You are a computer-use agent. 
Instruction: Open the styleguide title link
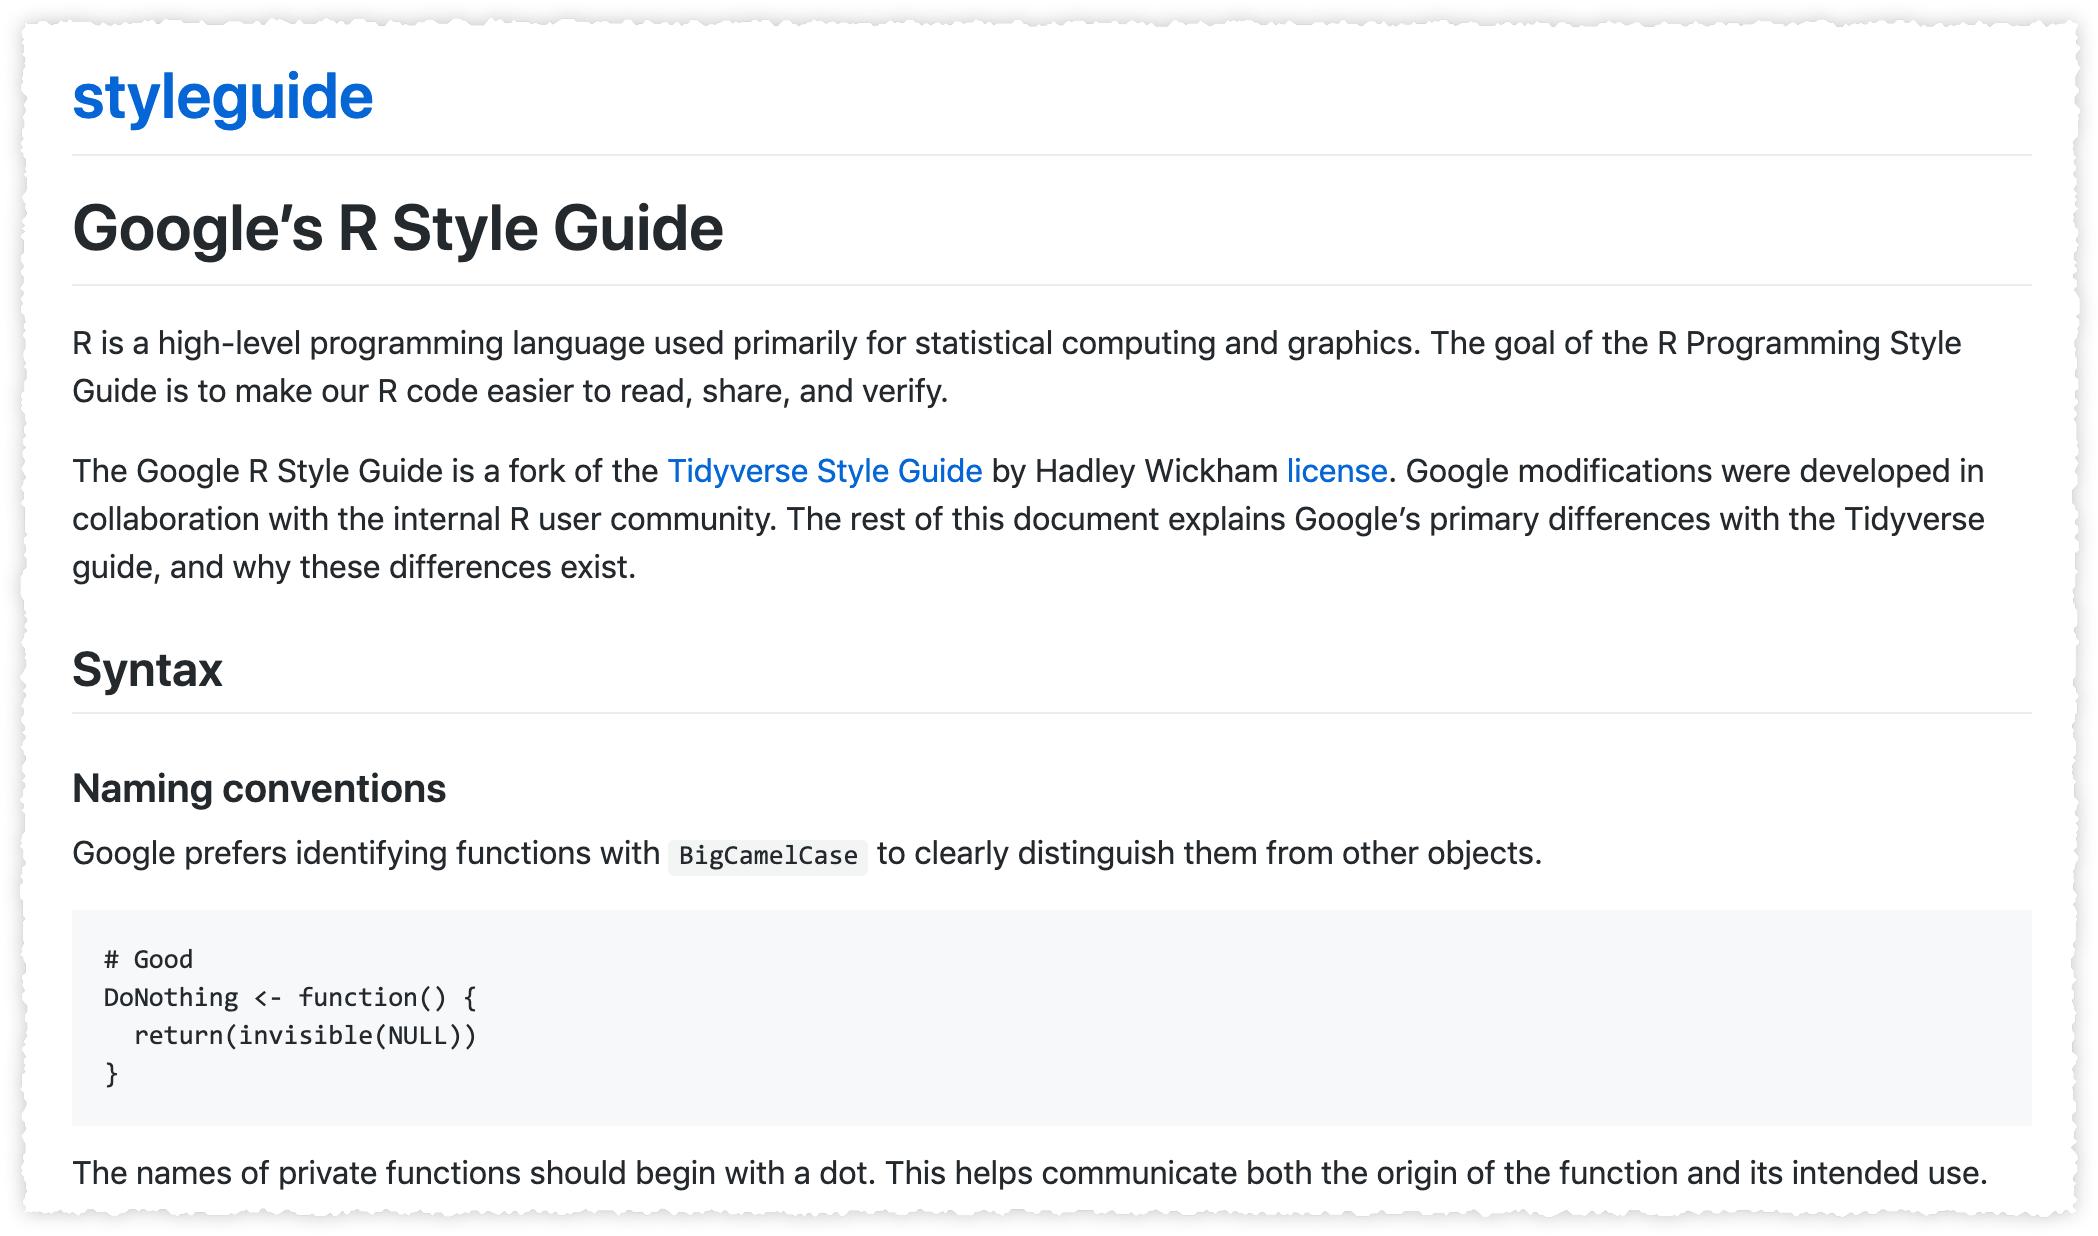[x=222, y=97]
